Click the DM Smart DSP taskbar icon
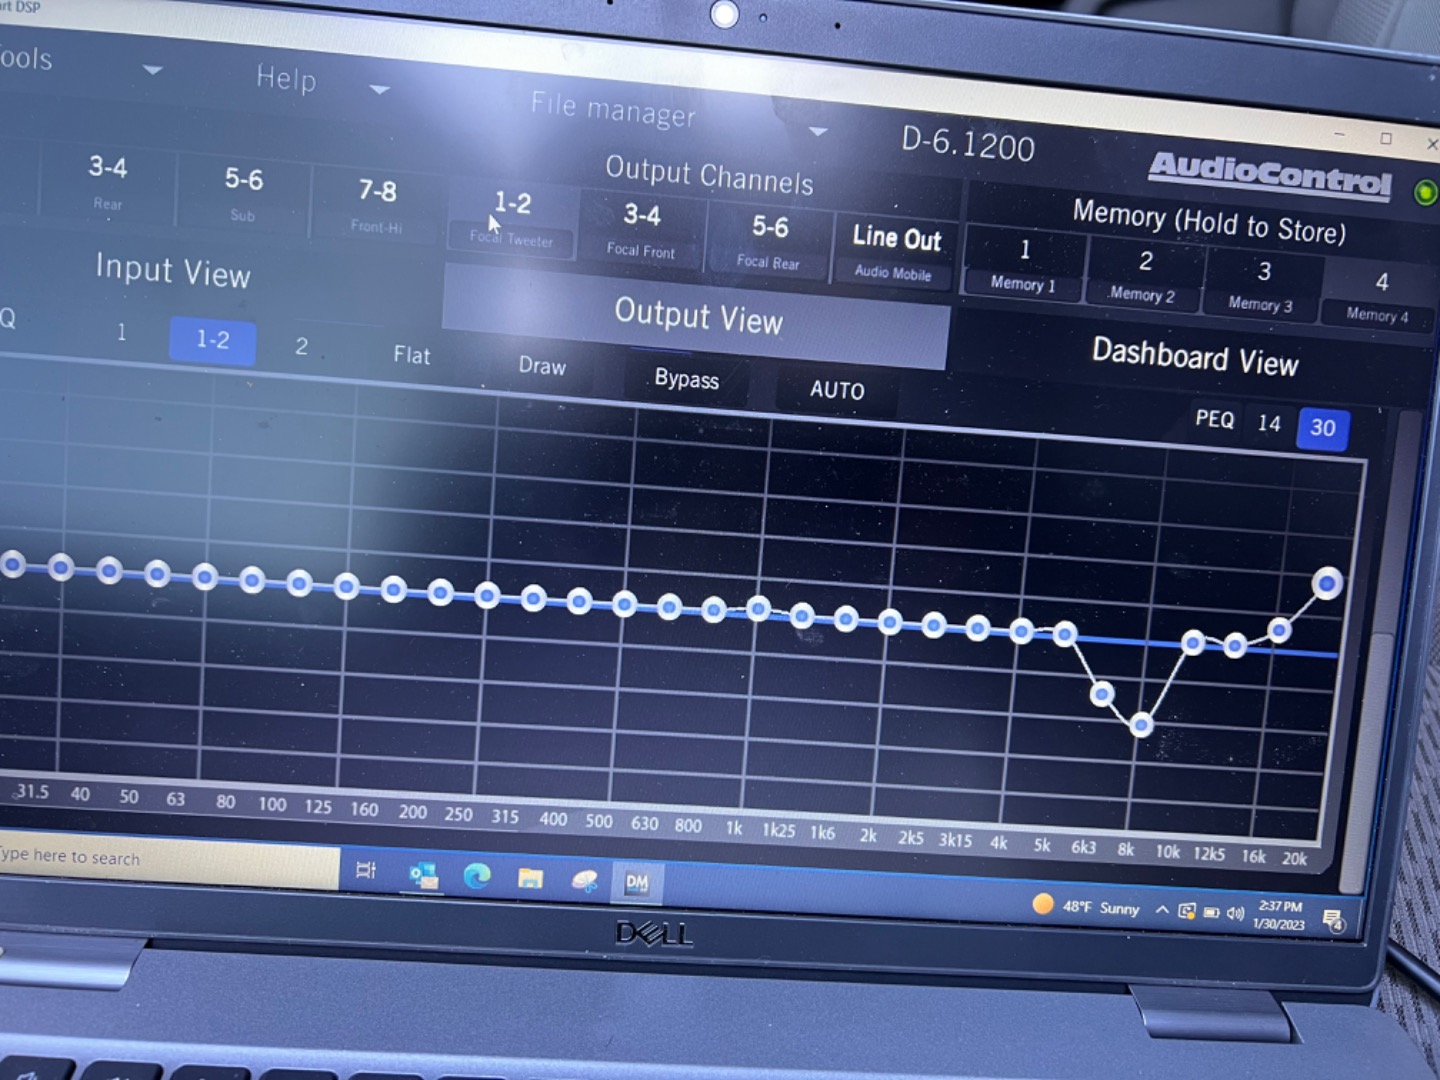Screen dimensions: 1440x1080 point(637,883)
